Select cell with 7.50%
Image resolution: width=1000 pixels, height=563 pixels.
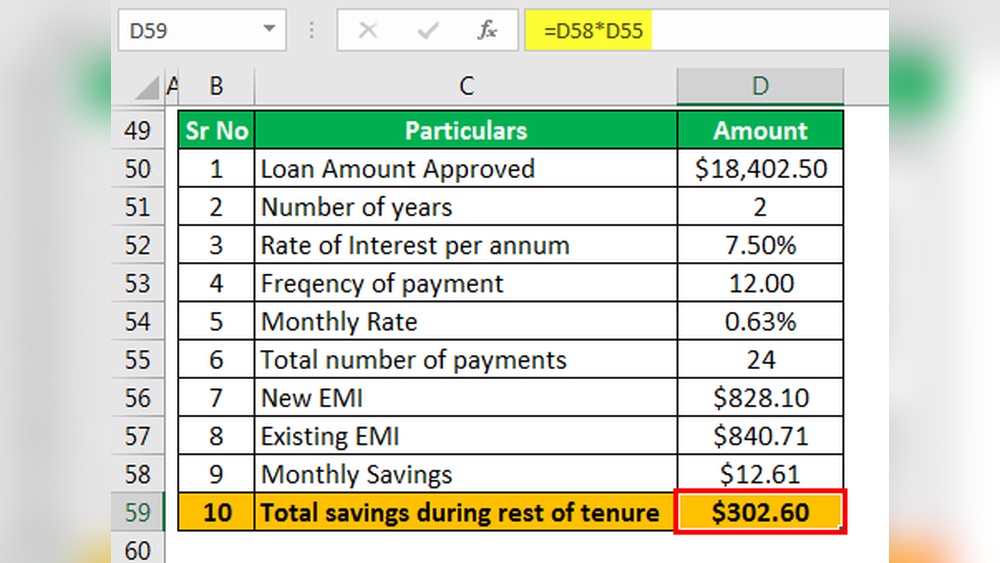(760, 245)
